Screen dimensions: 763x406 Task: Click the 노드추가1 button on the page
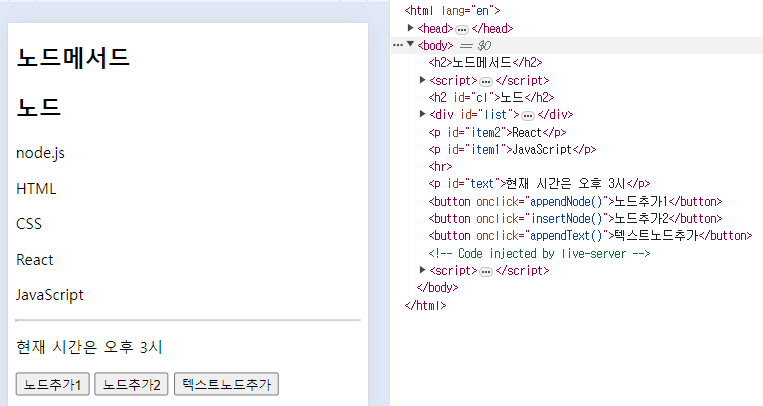pyautogui.click(x=53, y=384)
